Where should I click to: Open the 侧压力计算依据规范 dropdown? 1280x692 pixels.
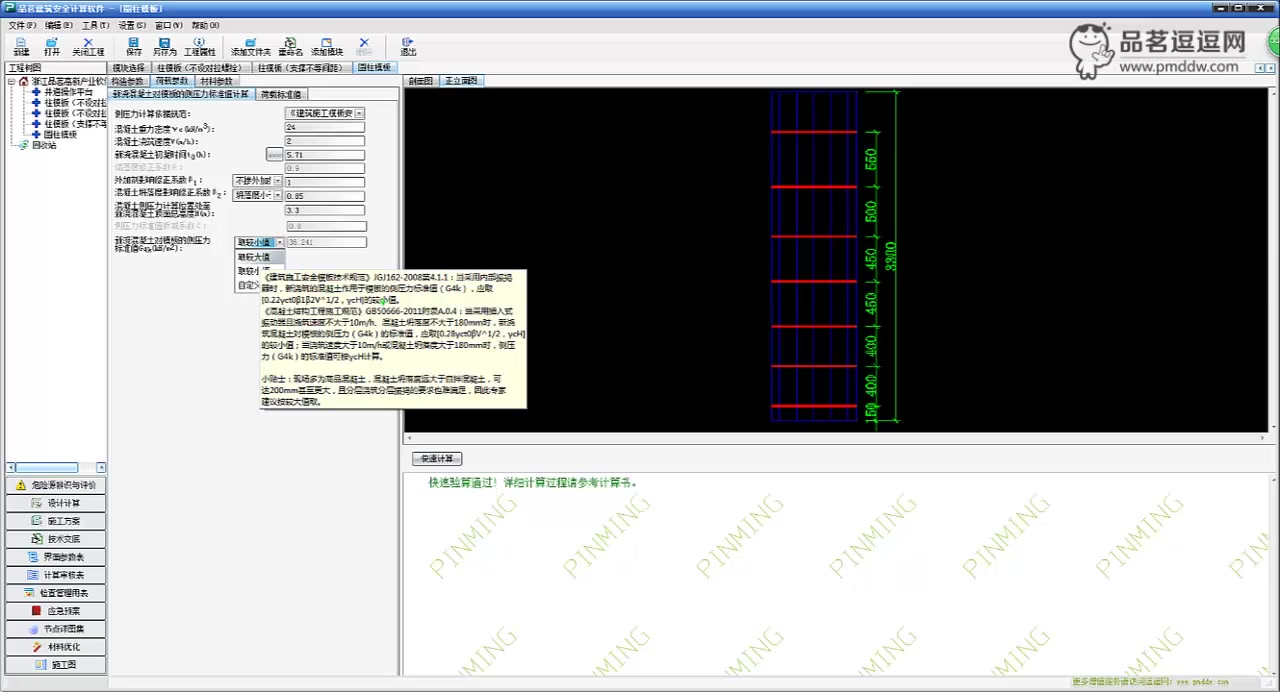(x=359, y=114)
